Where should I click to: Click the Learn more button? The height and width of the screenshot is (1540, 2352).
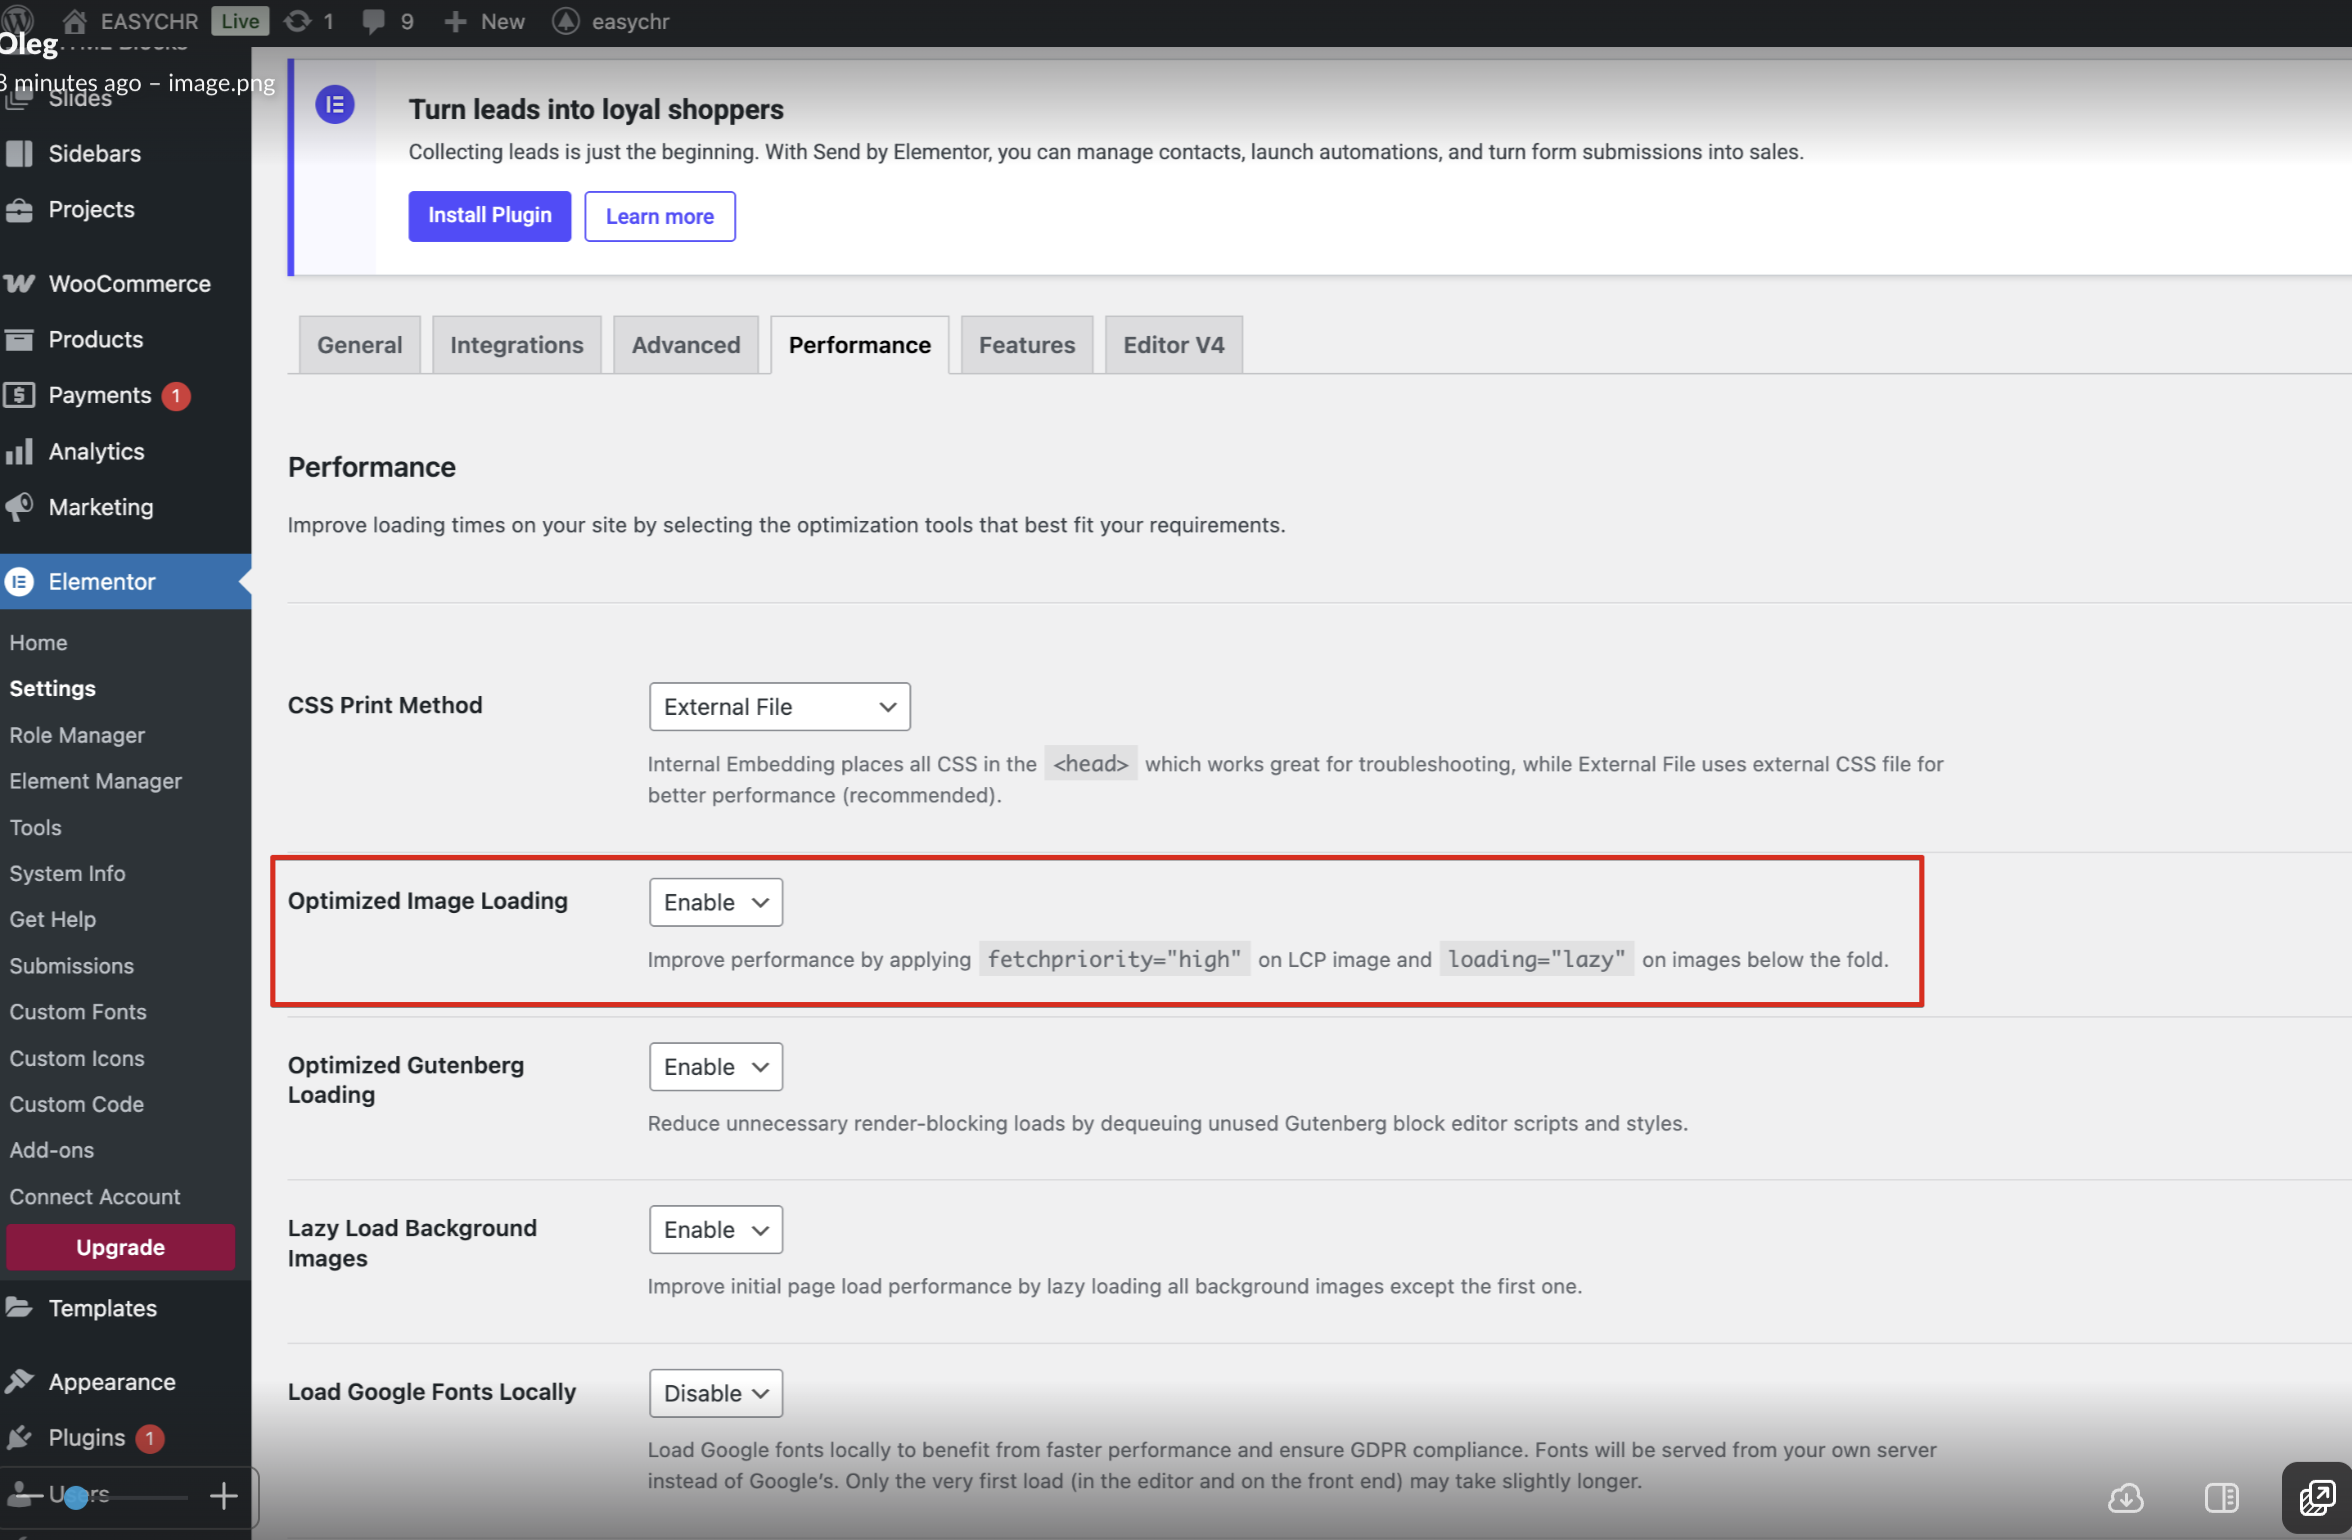659,216
